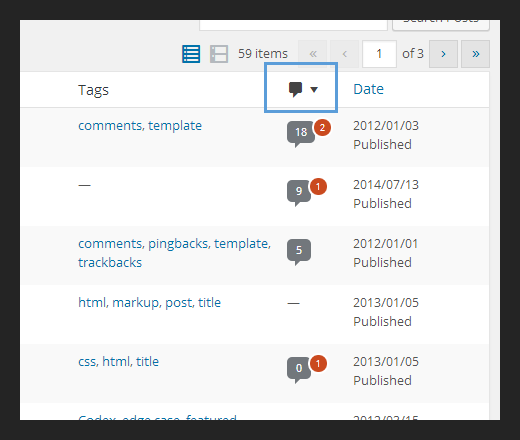The width and height of the screenshot is (520, 440).
Task: Click the comments column header bubble icon
Action: click(x=295, y=89)
